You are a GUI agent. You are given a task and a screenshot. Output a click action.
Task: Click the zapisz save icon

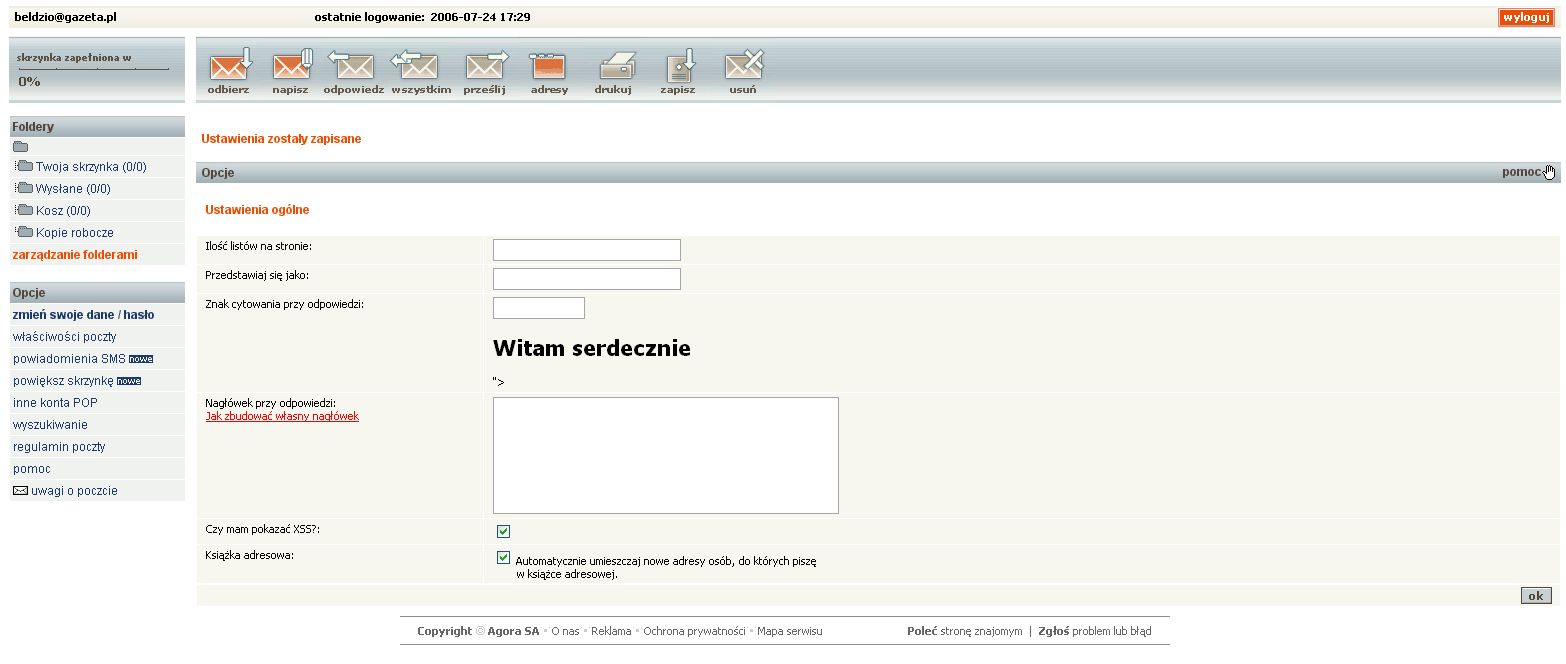(678, 67)
